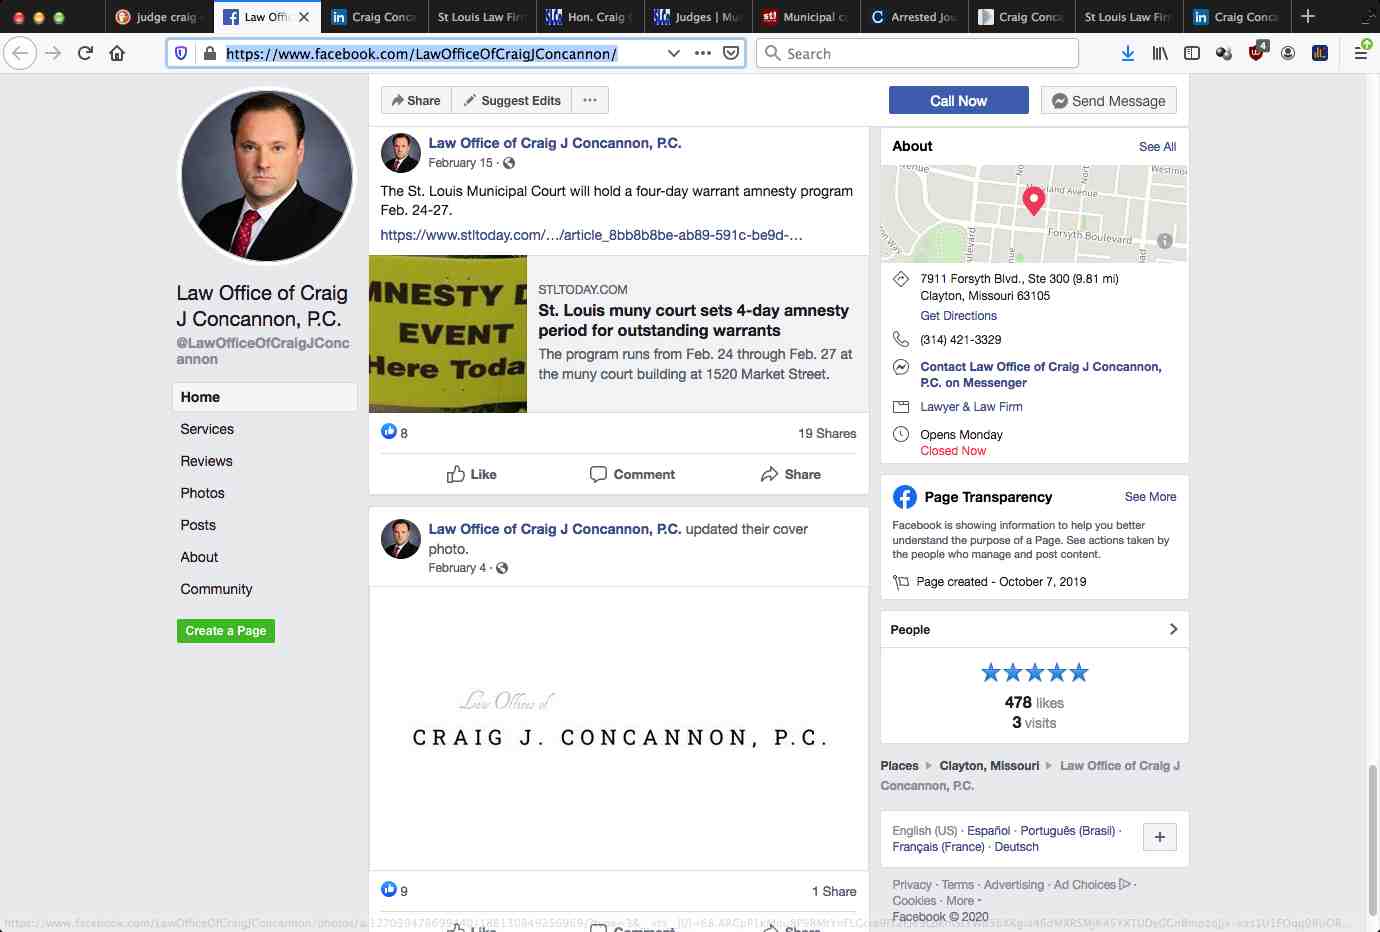Viewport: 1380px width, 932px height.
Task: Click the address bar URL
Action: pos(421,53)
